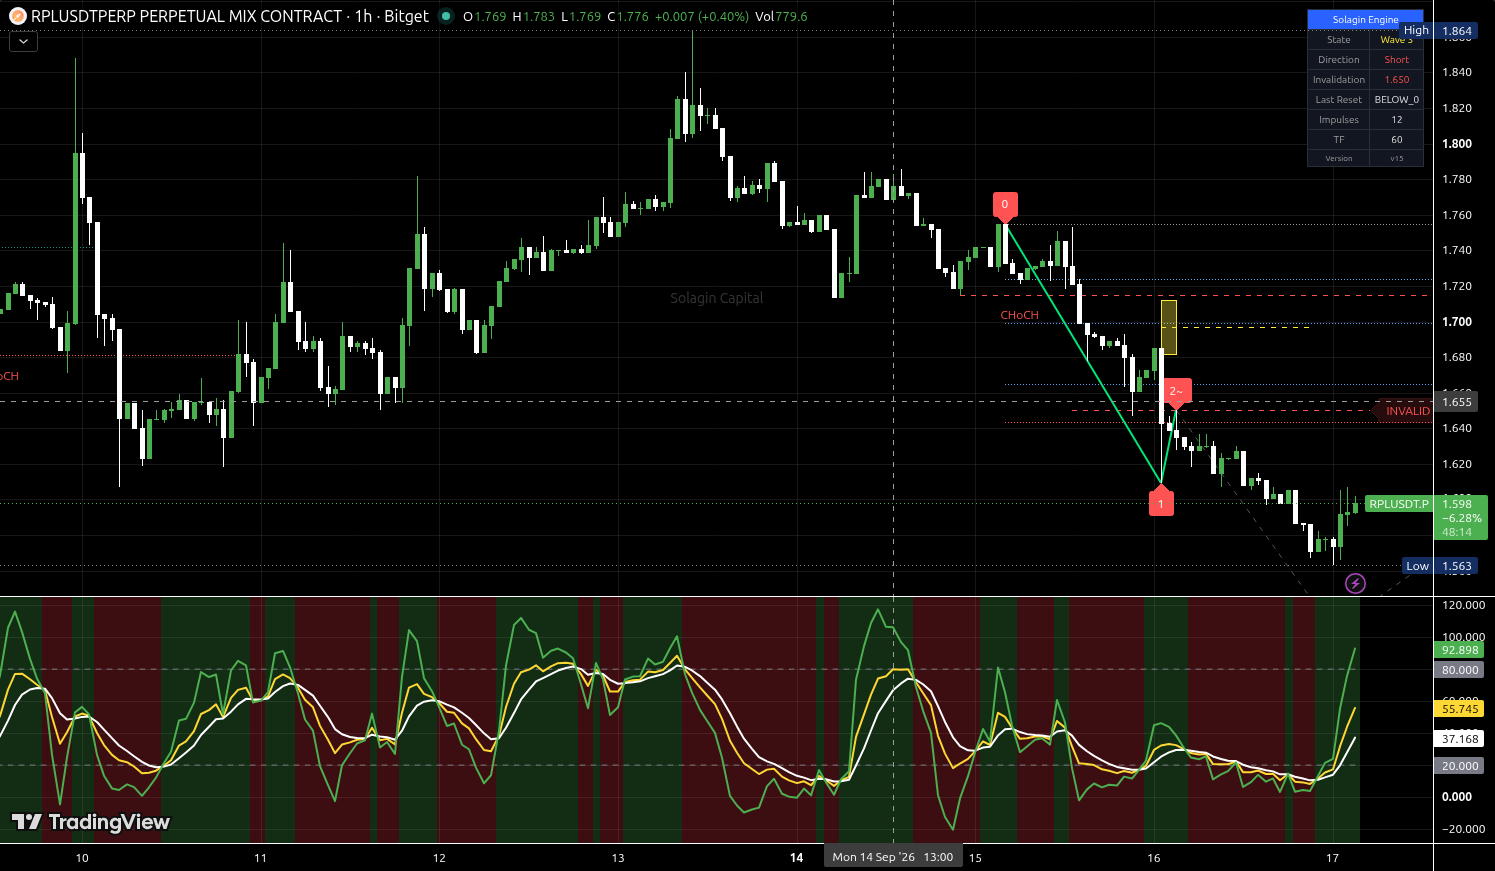Select the red wave marker labeled 1

[x=1161, y=502]
